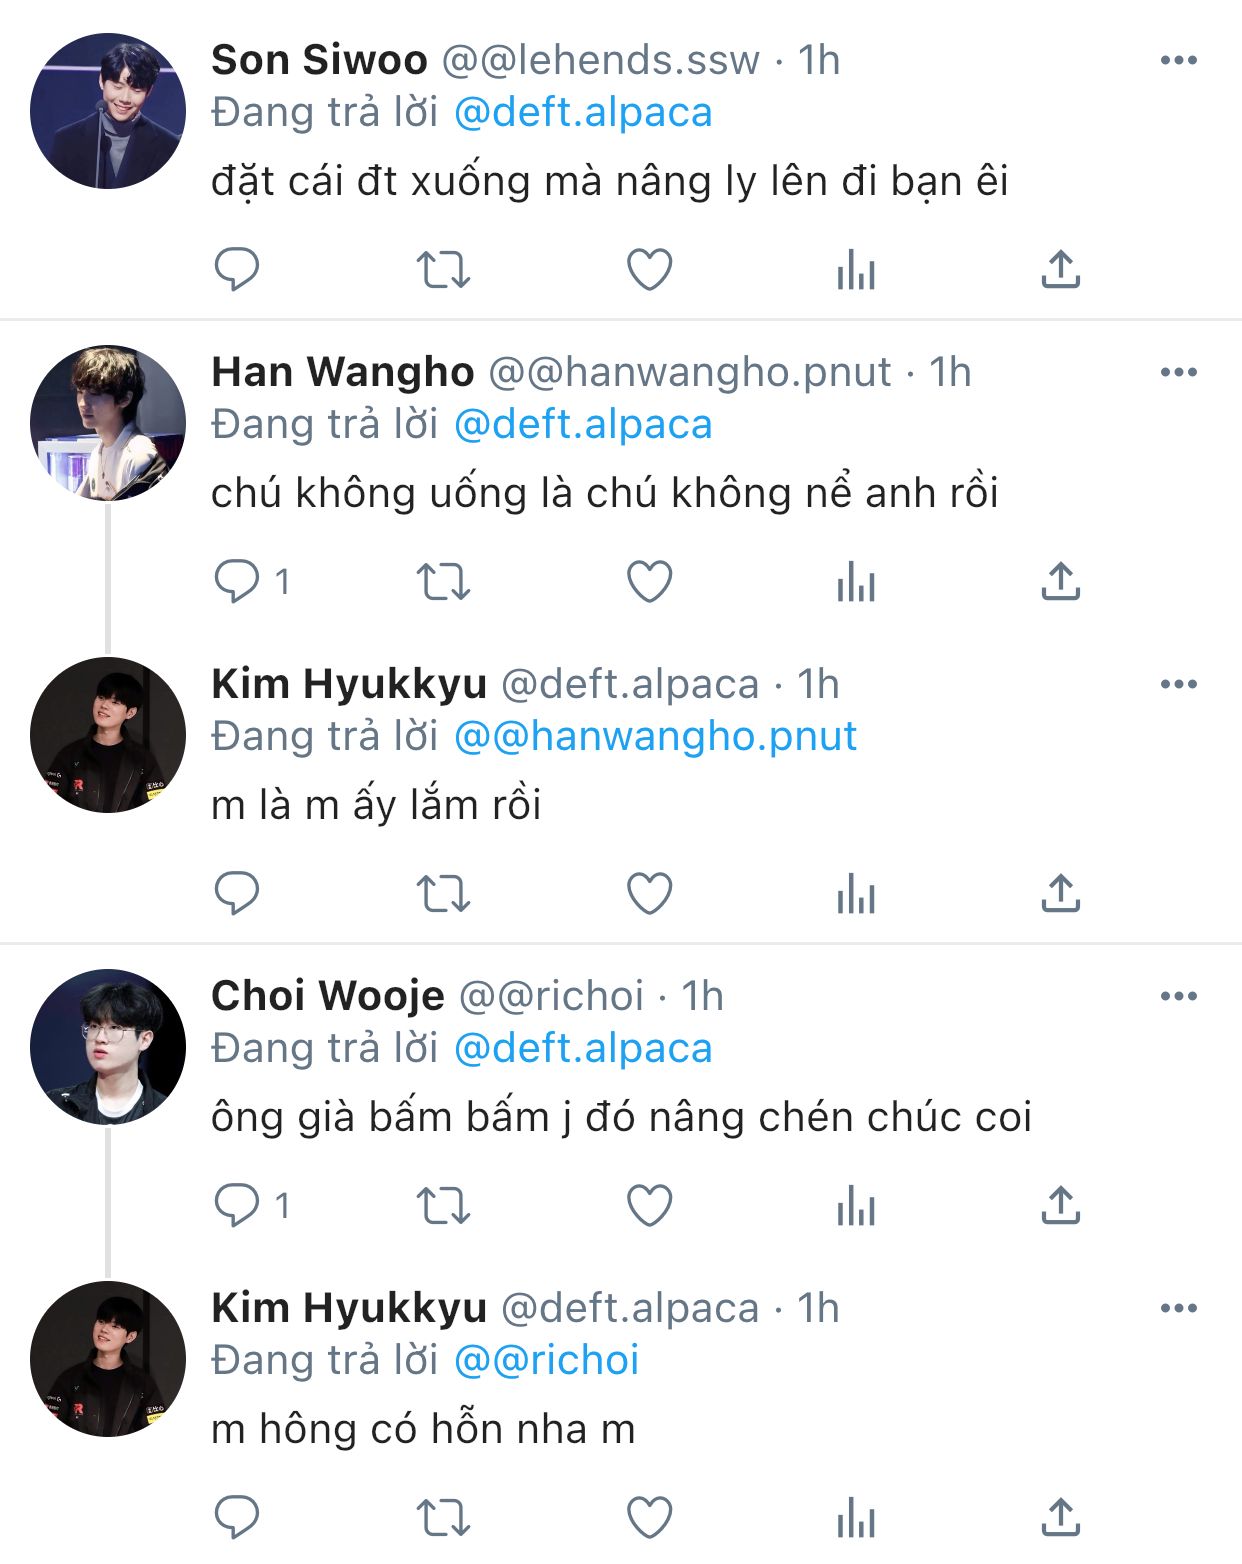Reply to Son Siwoo's tweet
The image size is (1242, 1564).
(237, 269)
